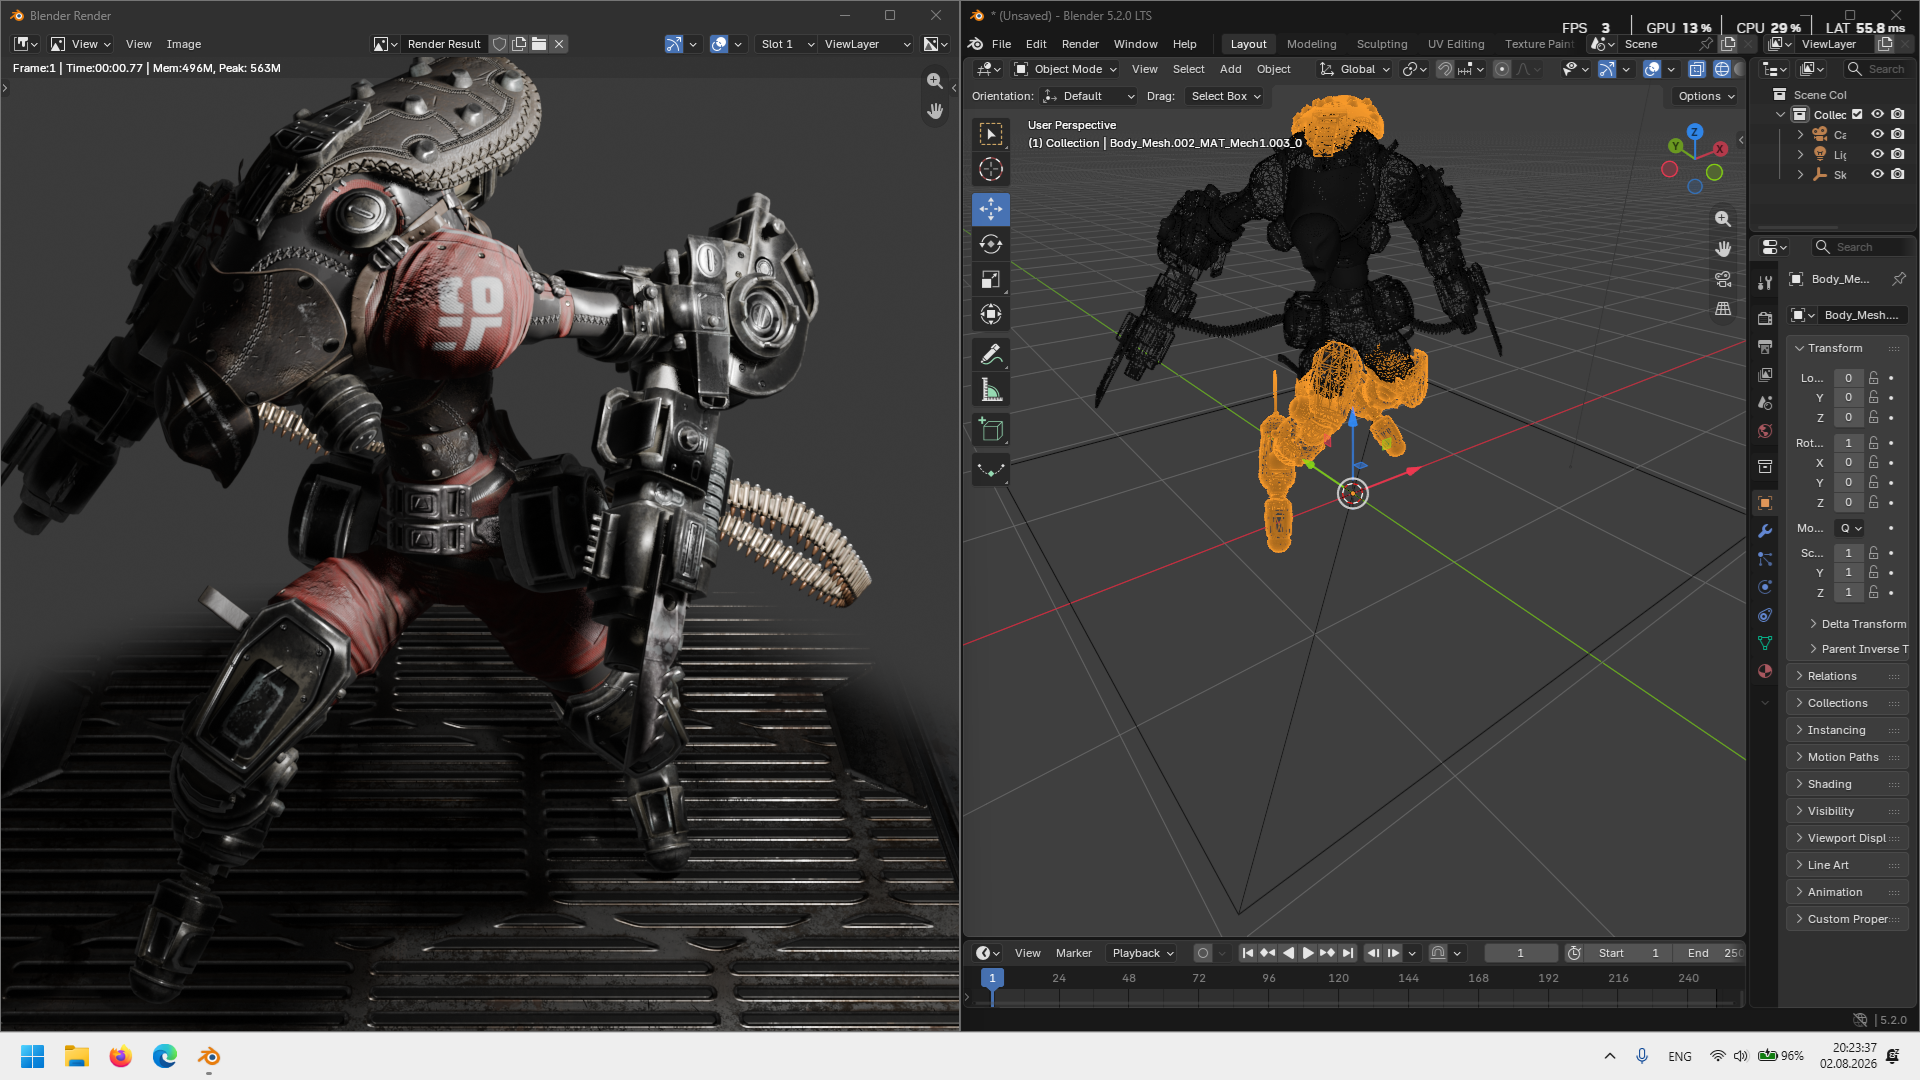Click the viewport zoom magnifier icon
This screenshot has height=1080, width=1920.
pyautogui.click(x=1723, y=219)
